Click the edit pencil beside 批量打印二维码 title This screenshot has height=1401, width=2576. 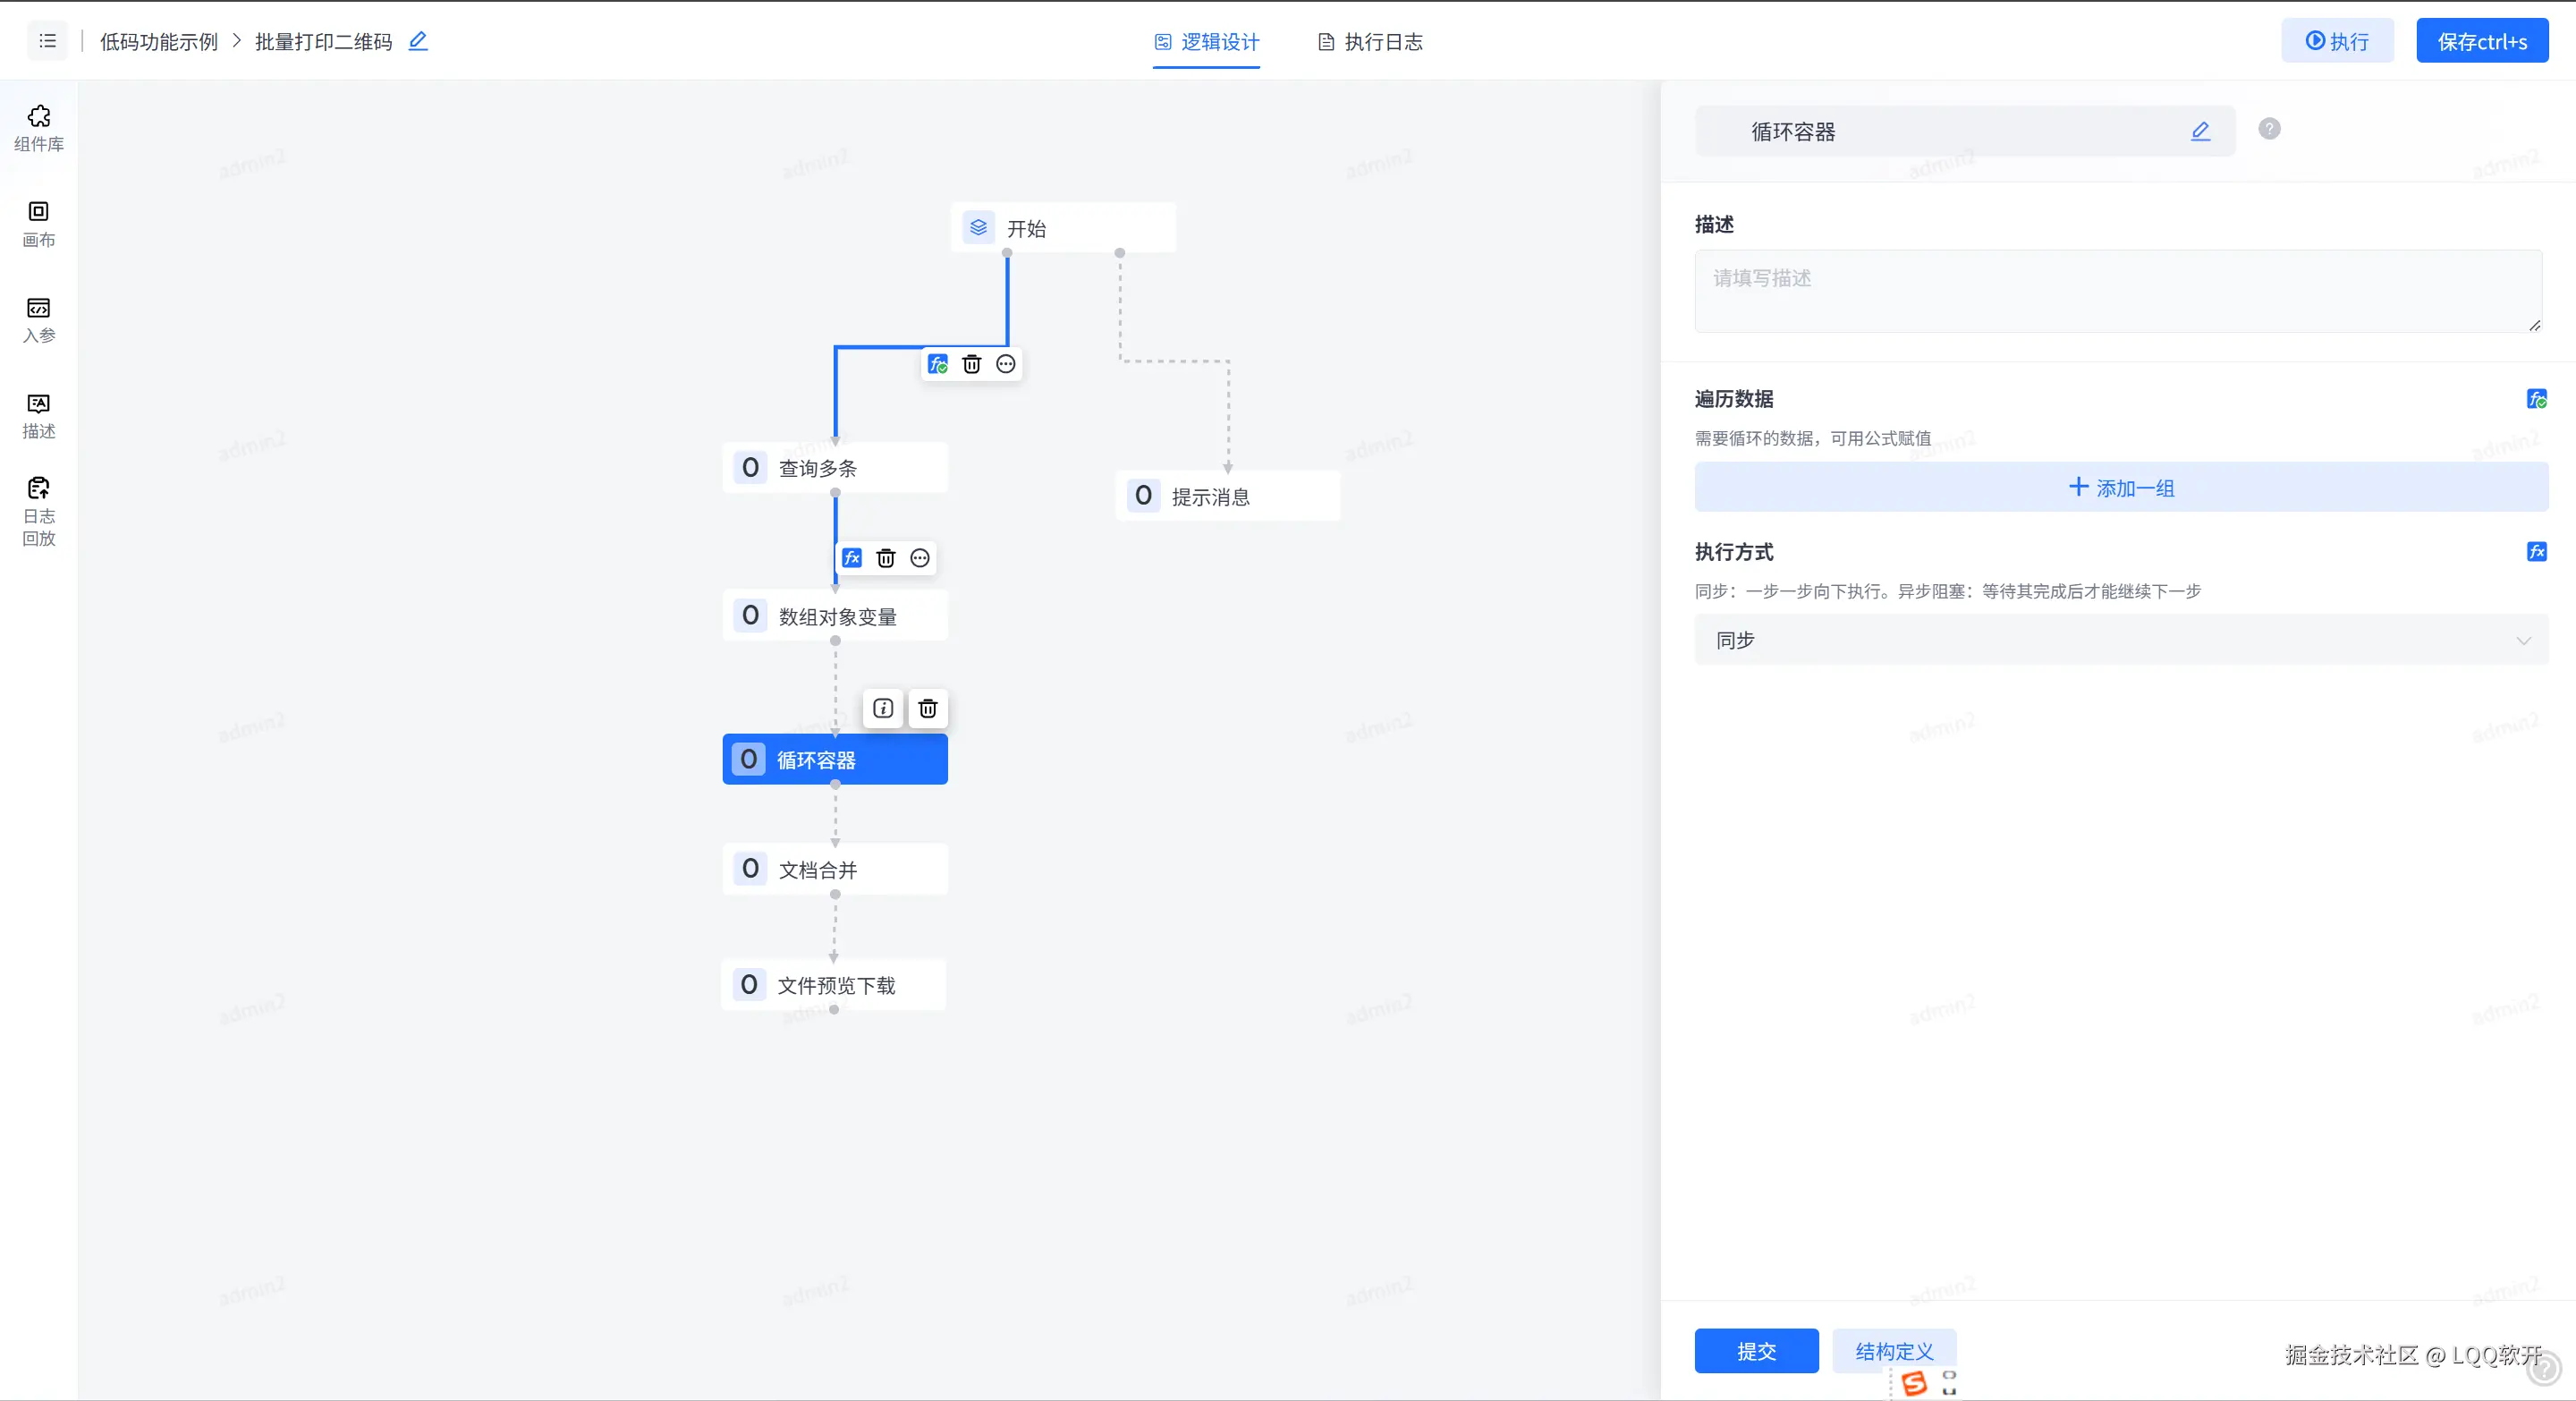(418, 41)
